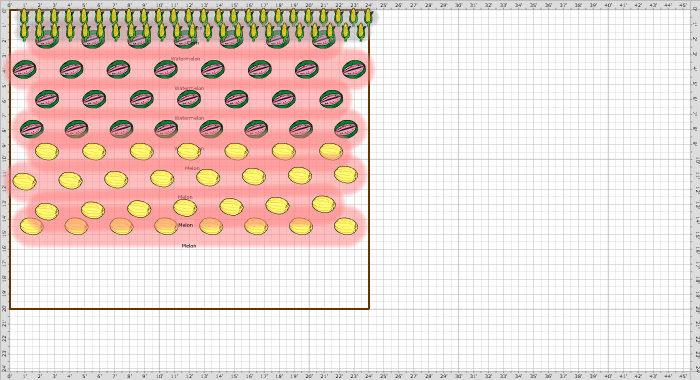Select the first yellow melon in top melon row
Image resolution: width=700 pixels, height=380 pixels.
click(47, 152)
